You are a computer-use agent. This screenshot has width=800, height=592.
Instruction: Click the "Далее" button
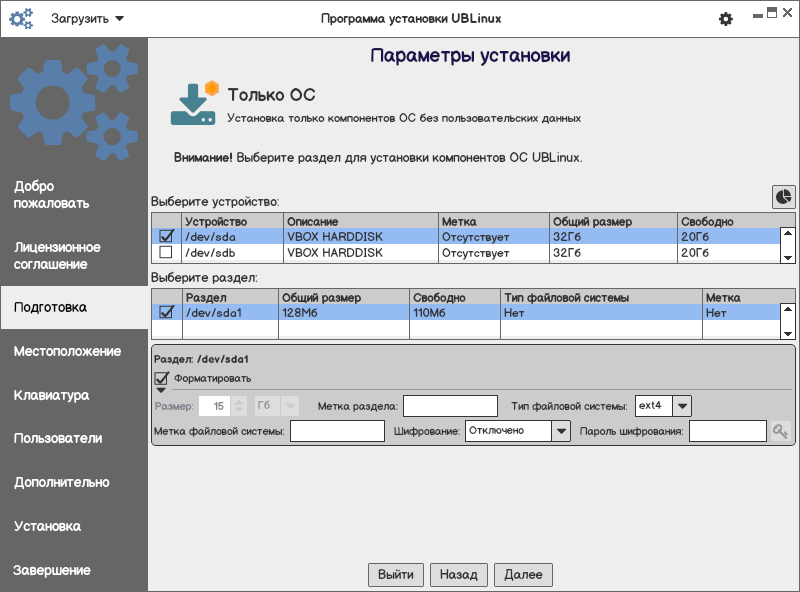click(523, 575)
